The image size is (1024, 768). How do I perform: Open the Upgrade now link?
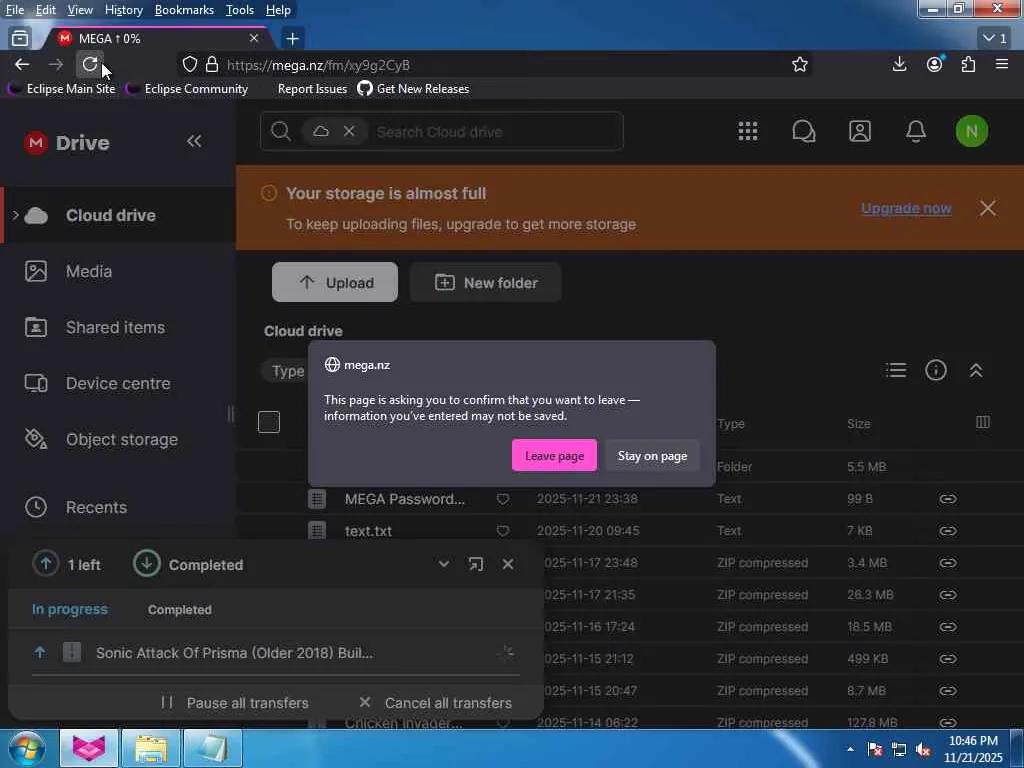[x=906, y=208]
